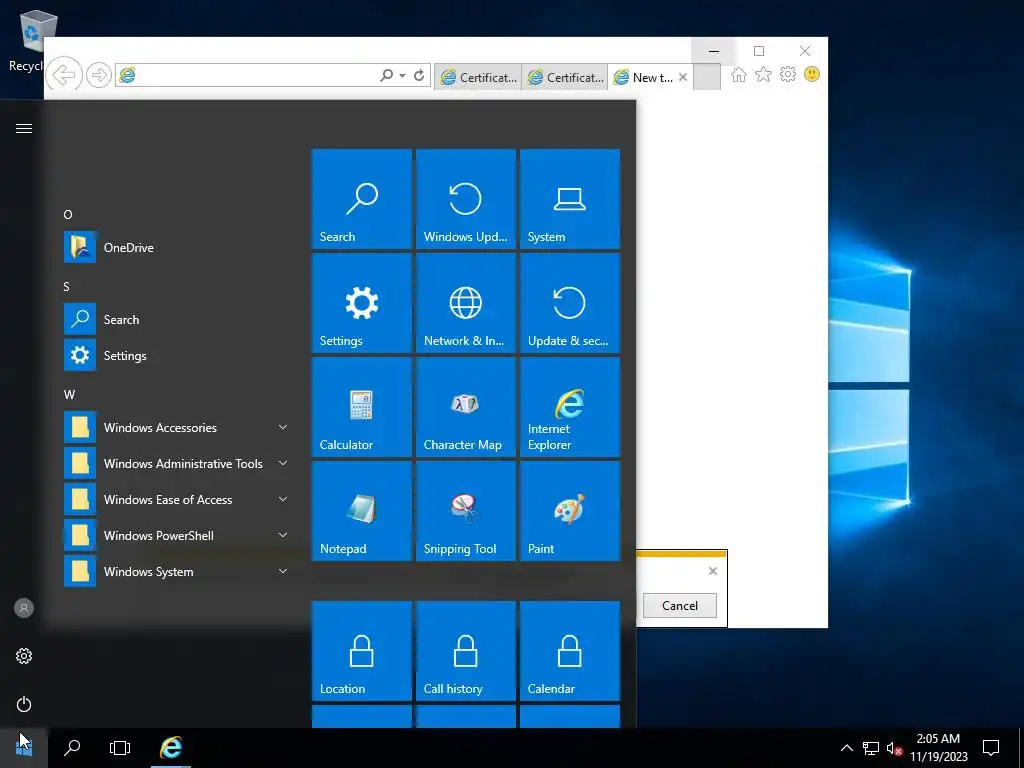
Task: Click the Windows Start button
Action: coord(24,748)
